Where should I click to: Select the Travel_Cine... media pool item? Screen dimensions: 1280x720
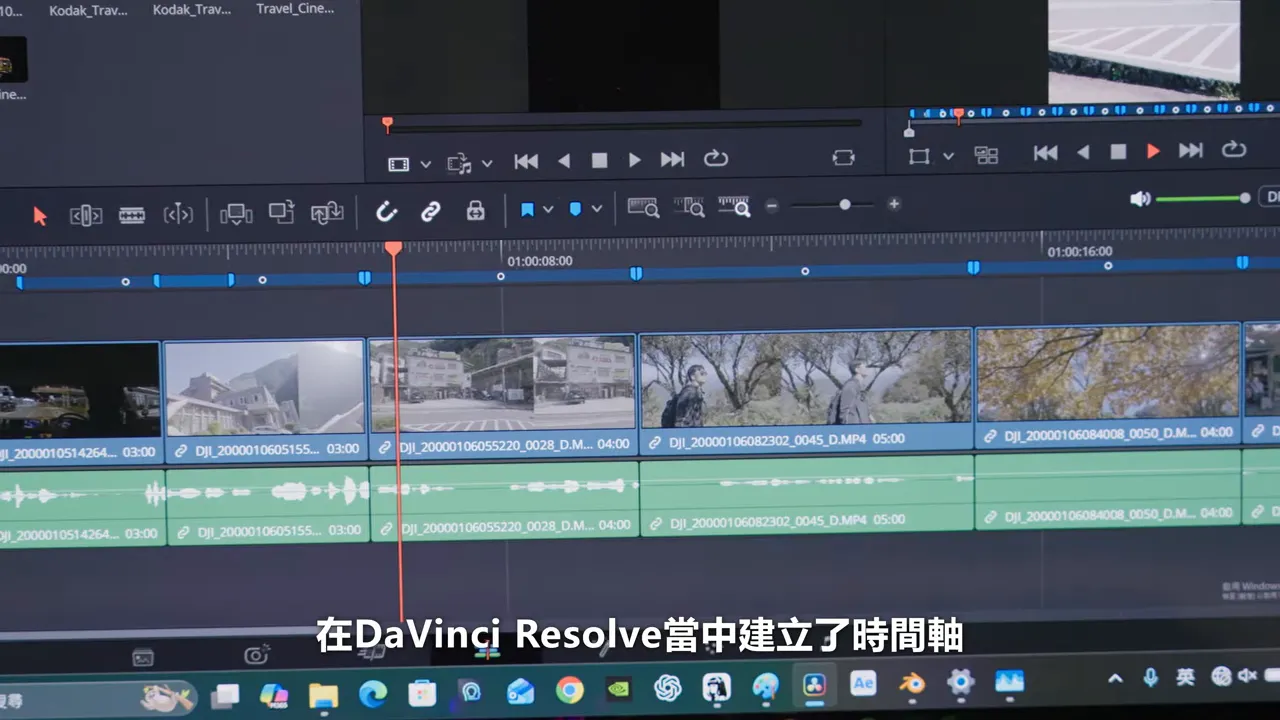click(295, 9)
